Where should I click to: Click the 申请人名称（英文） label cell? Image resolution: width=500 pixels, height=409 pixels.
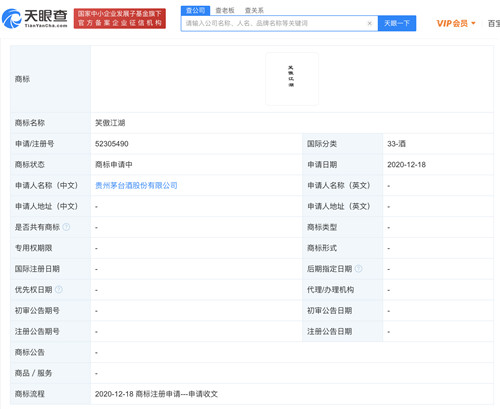343,186
